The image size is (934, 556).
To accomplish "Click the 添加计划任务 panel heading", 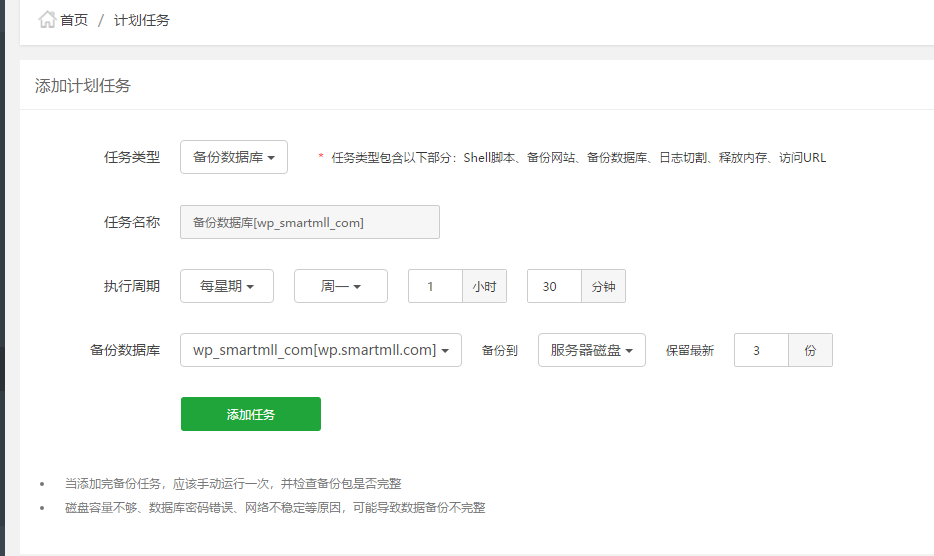I will point(83,86).
